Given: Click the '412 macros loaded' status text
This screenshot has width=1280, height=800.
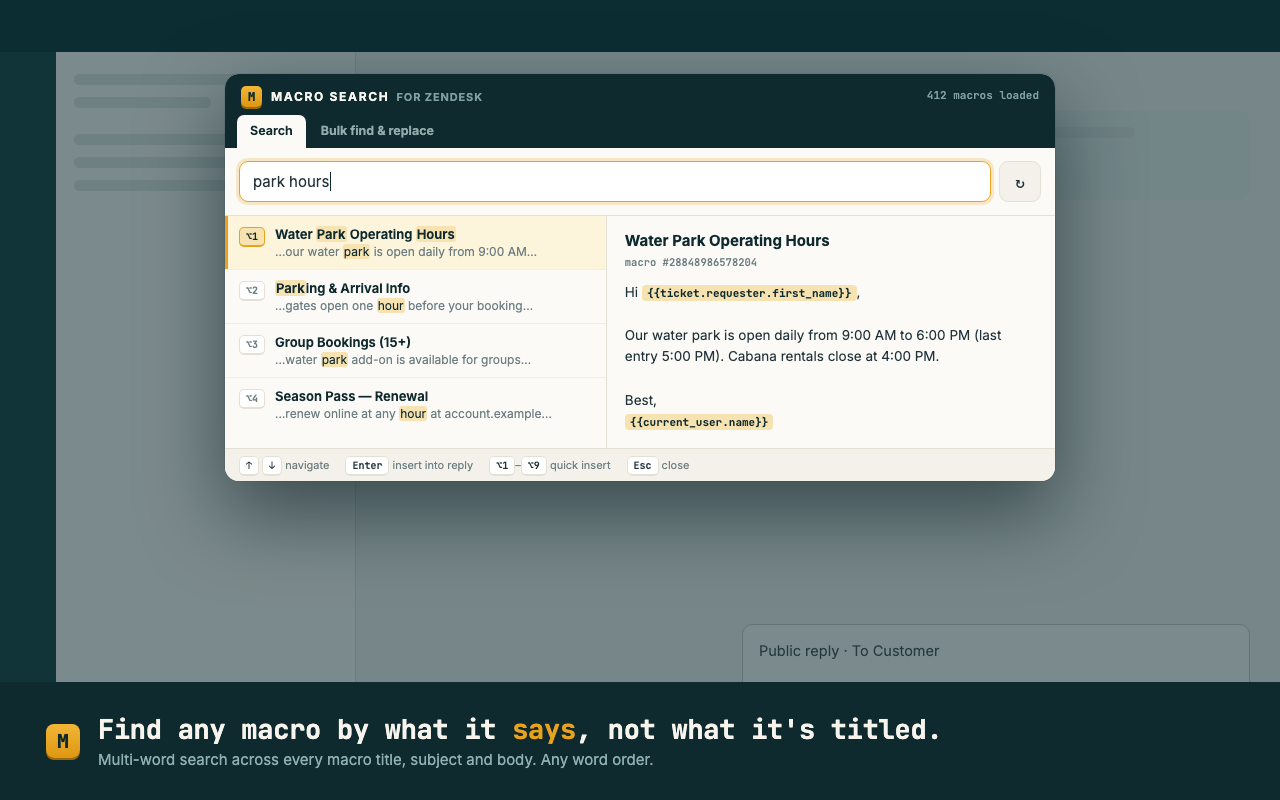Looking at the screenshot, I should click(x=983, y=96).
